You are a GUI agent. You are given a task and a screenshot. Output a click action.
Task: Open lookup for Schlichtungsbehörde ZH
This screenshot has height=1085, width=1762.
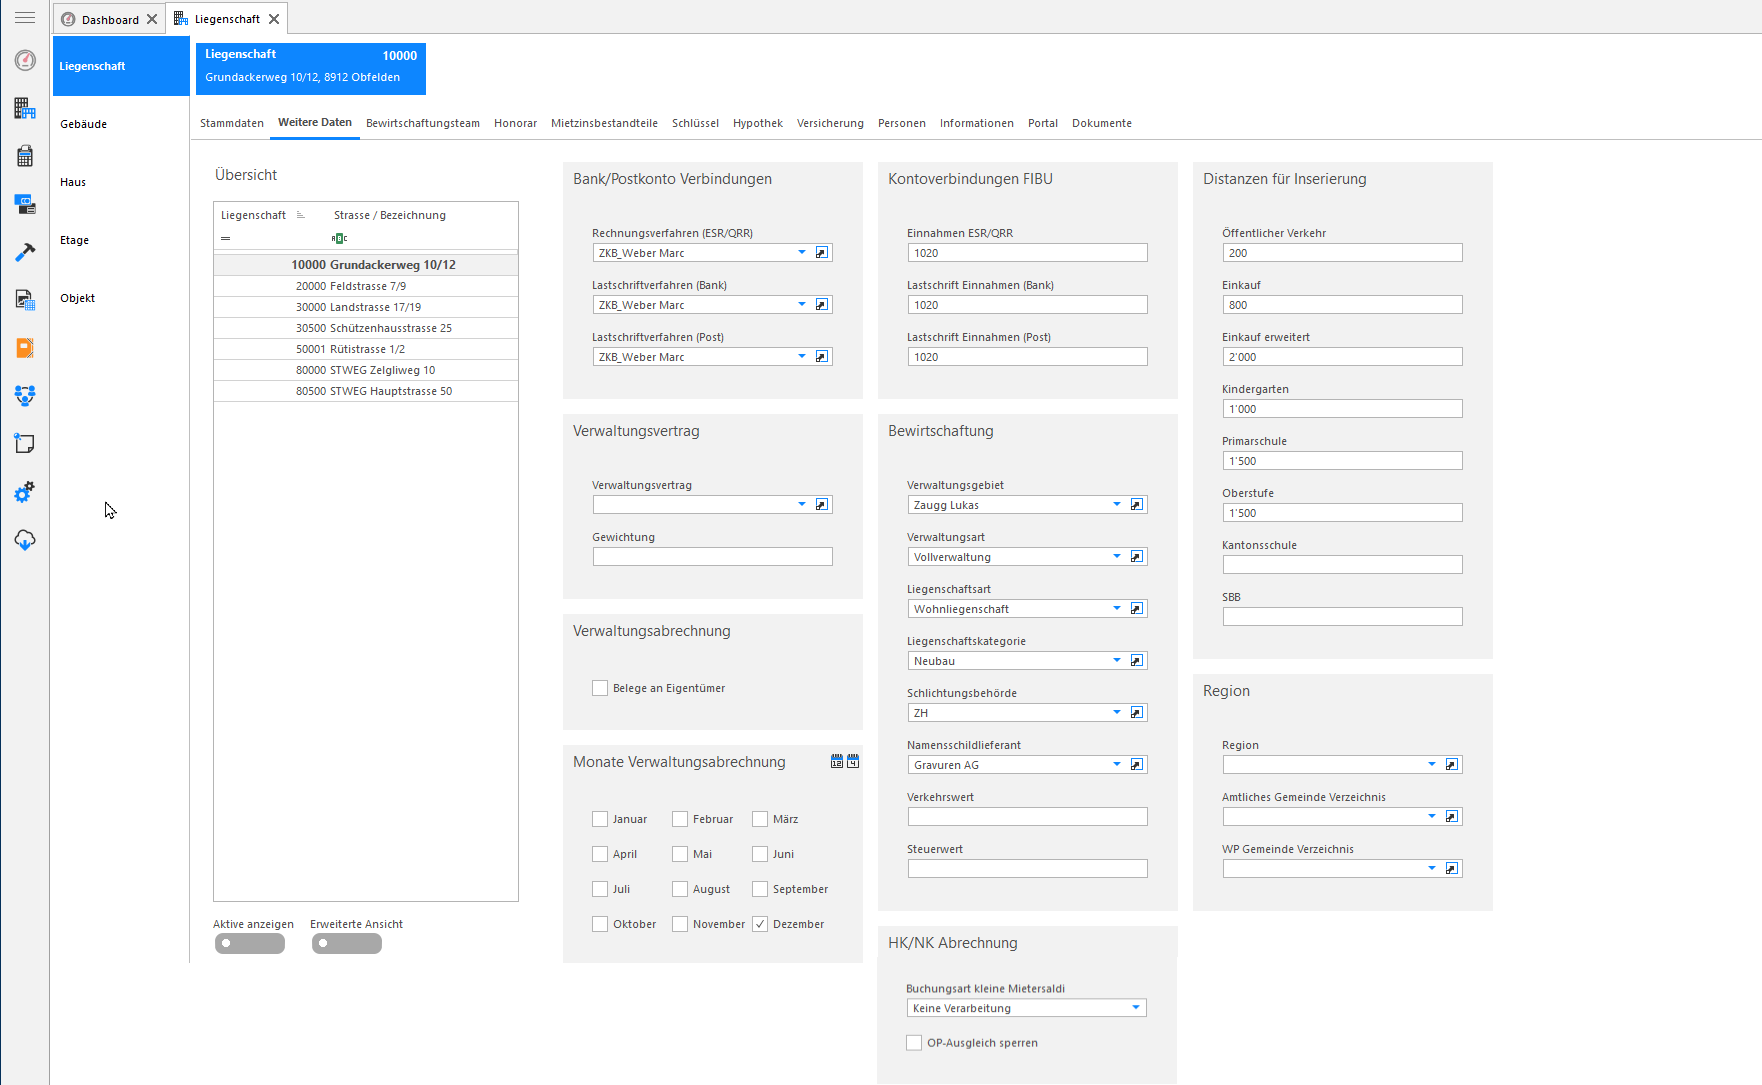[1137, 713]
